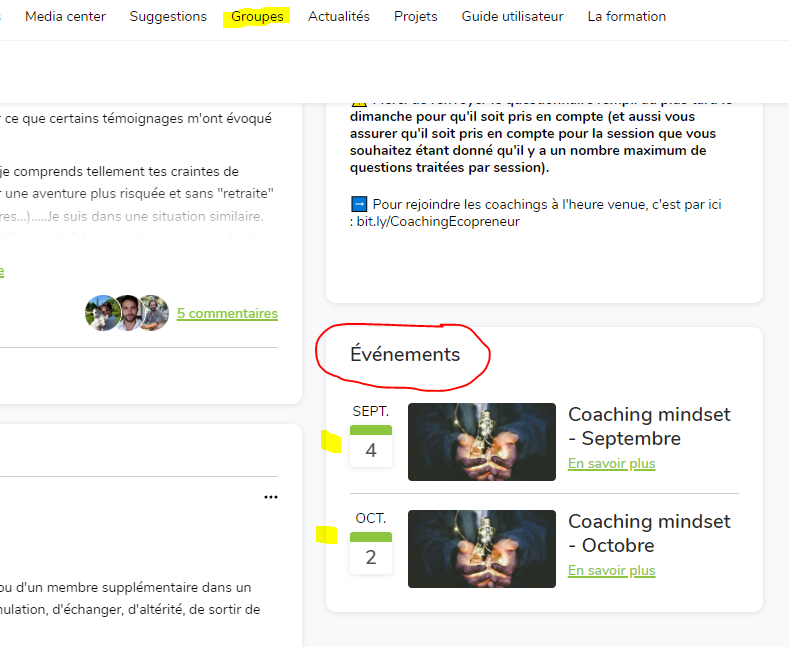Select La formation in the top menu
The height and width of the screenshot is (647, 789).
click(626, 16)
